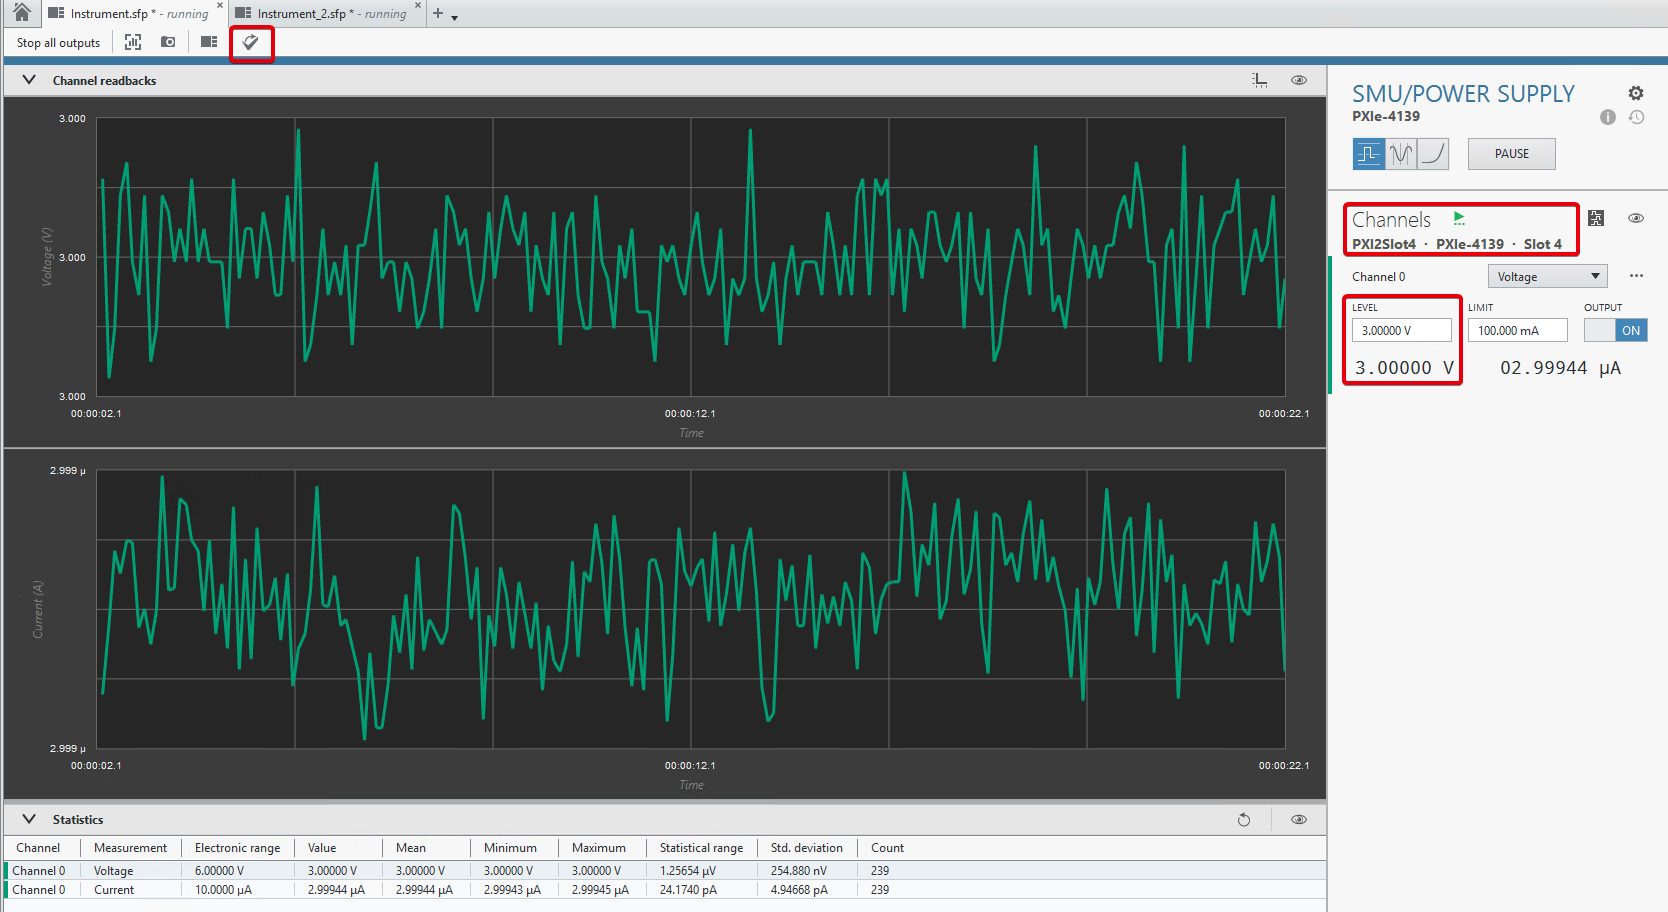1668x912 pixels.
Task: Open the Channel 0 more options ellipsis
Action: [1636, 276]
